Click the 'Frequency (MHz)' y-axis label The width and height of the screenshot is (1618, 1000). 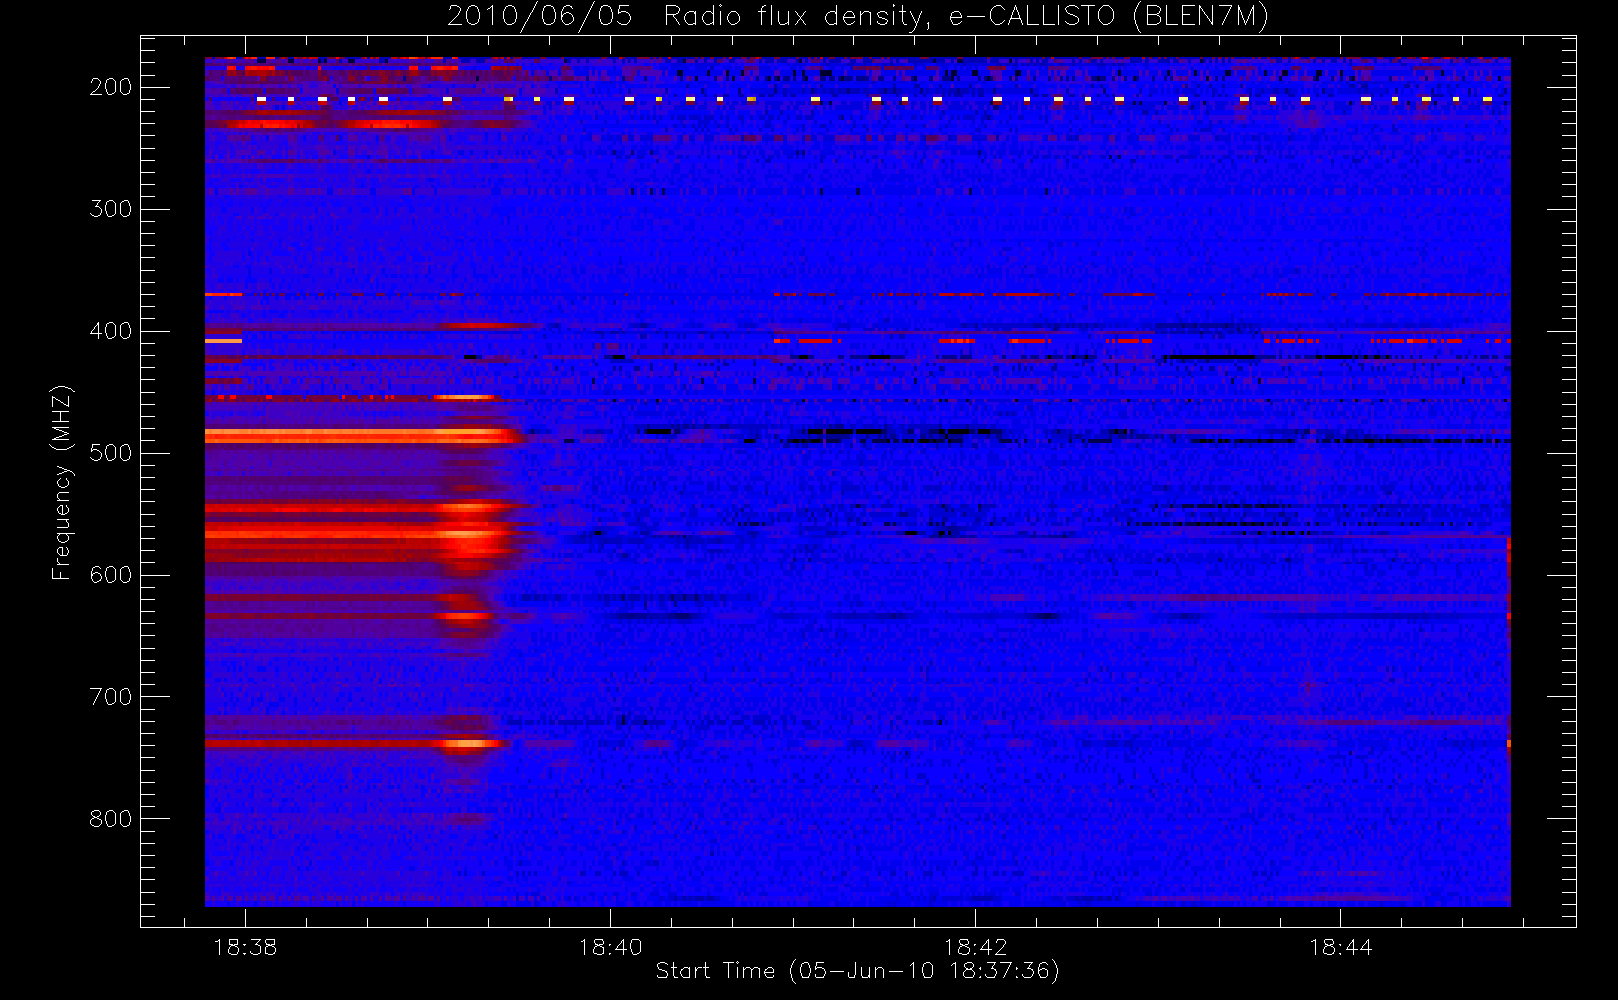(x=62, y=482)
